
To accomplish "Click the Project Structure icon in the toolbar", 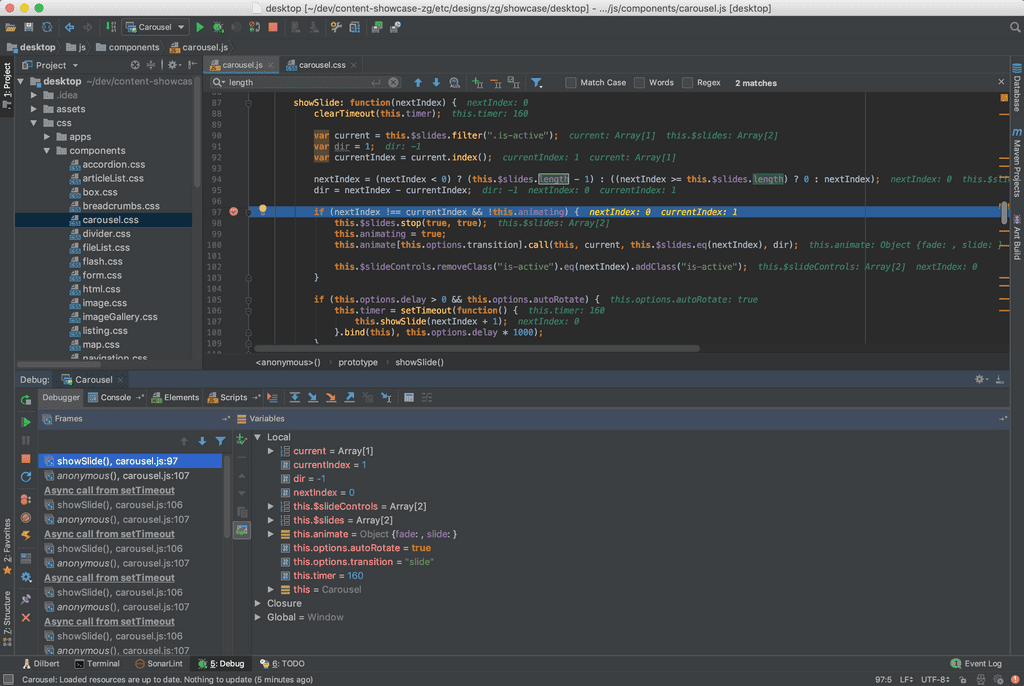I will tap(354, 27).
